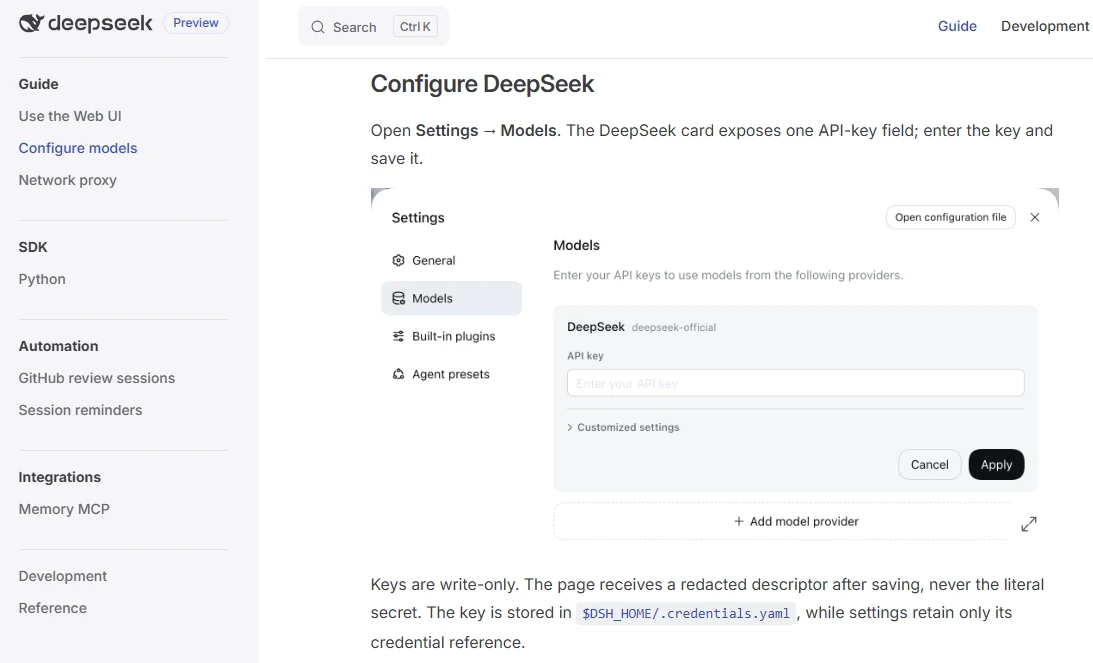Click the search magnifier icon
Screen dimensions: 1093x663
[x=318, y=27]
